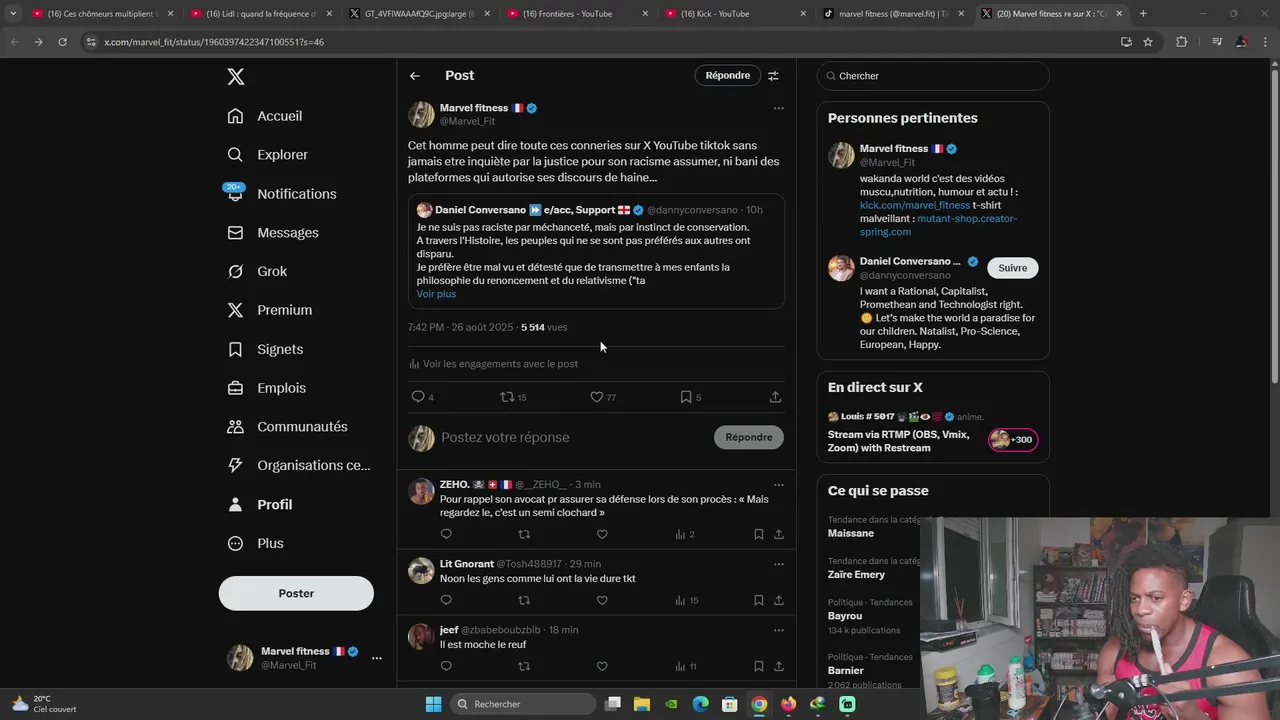Open account menu dots beside Marvel fitness
The image size is (1280, 720).
point(376,658)
